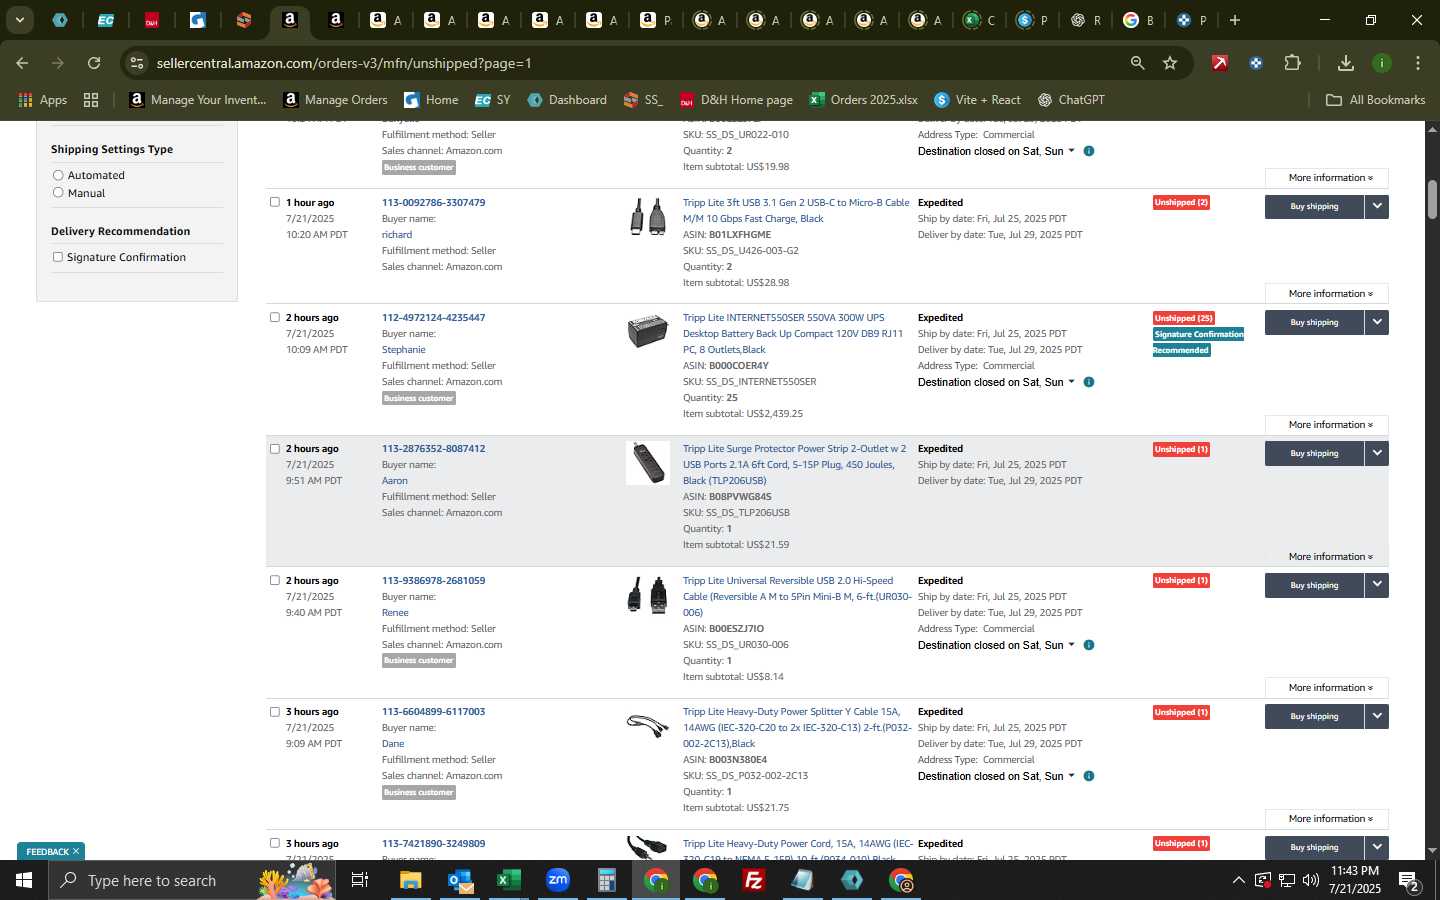Select order 113-6604899-6117003 checkbox
The width and height of the screenshot is (1440, 900).
click(275, 712)
